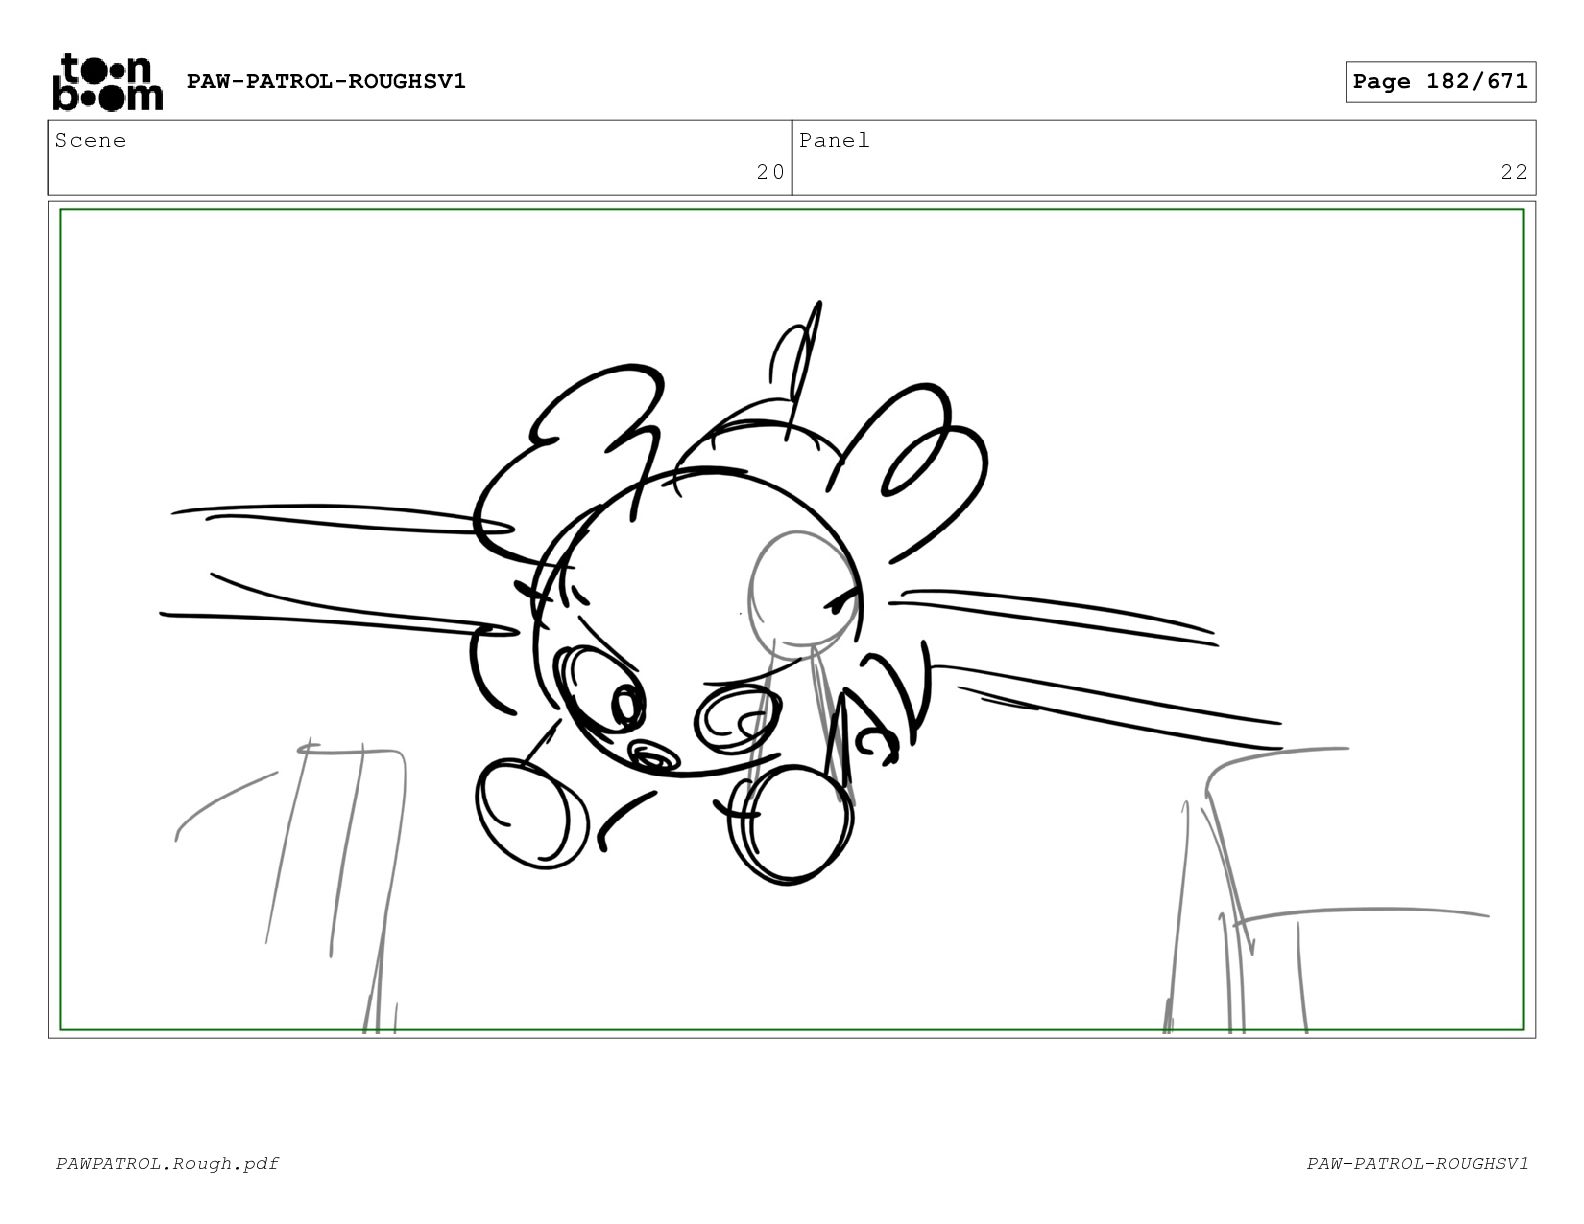Click the PAWPATROL.Rough.pdf footer text
This screenshot has height=1224, width=1584.
point(167,1164)
